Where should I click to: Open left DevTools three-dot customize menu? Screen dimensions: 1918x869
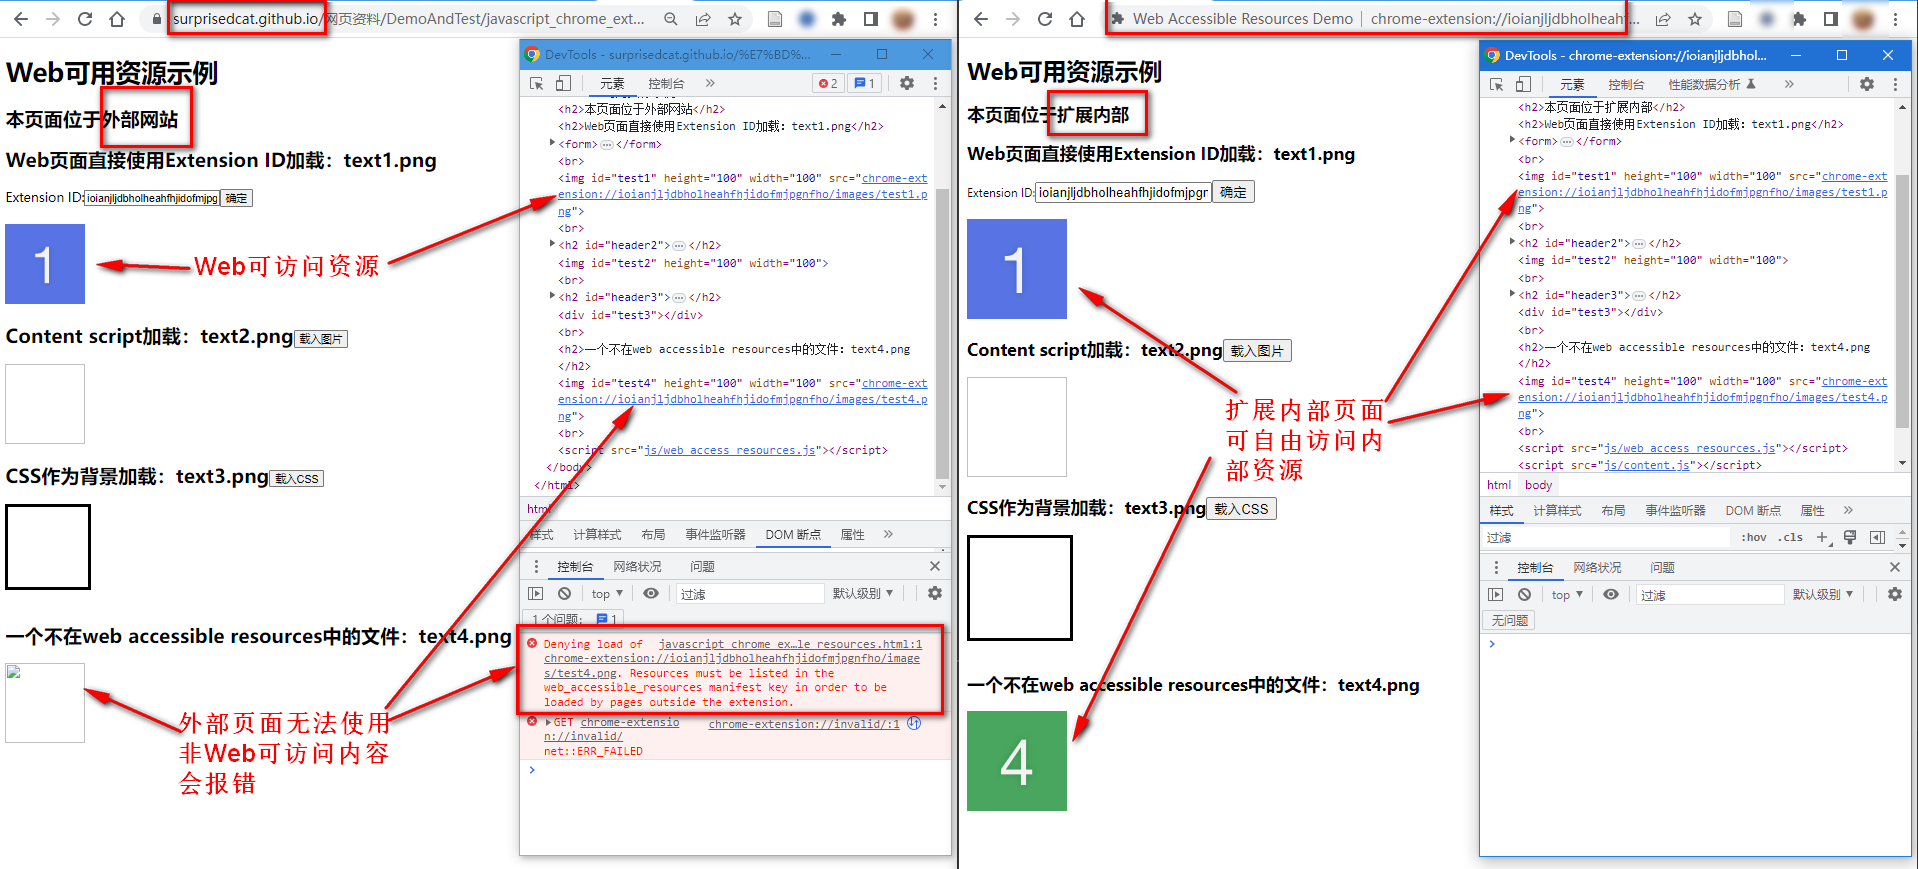coord(935,83)
